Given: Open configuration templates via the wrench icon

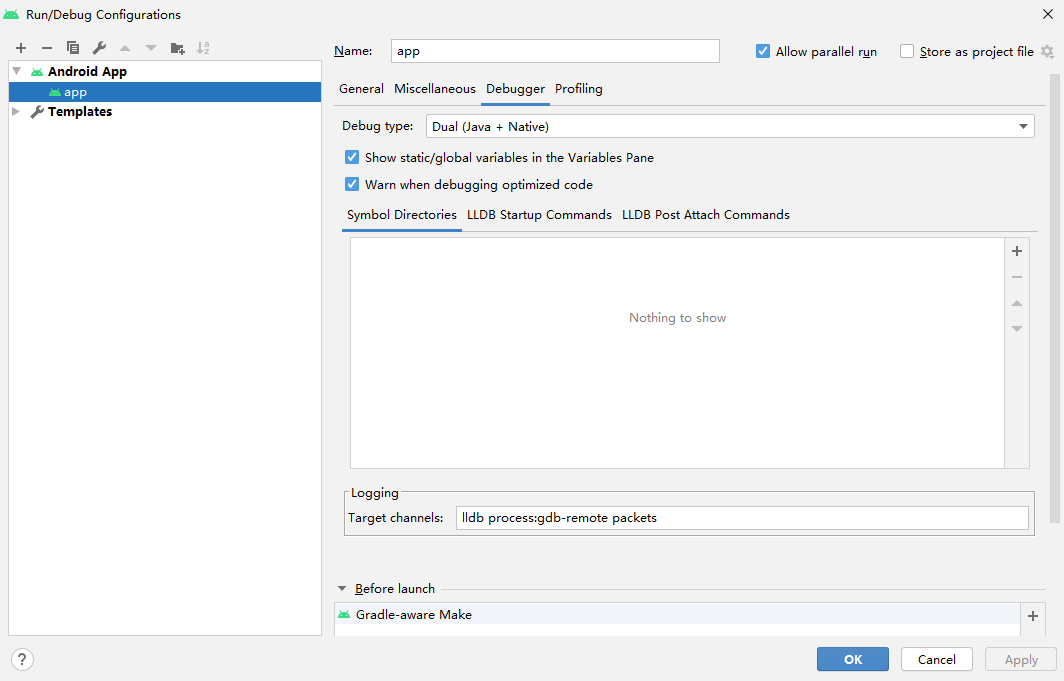Looking at the screenshot, I should click(x=97, y=47).
